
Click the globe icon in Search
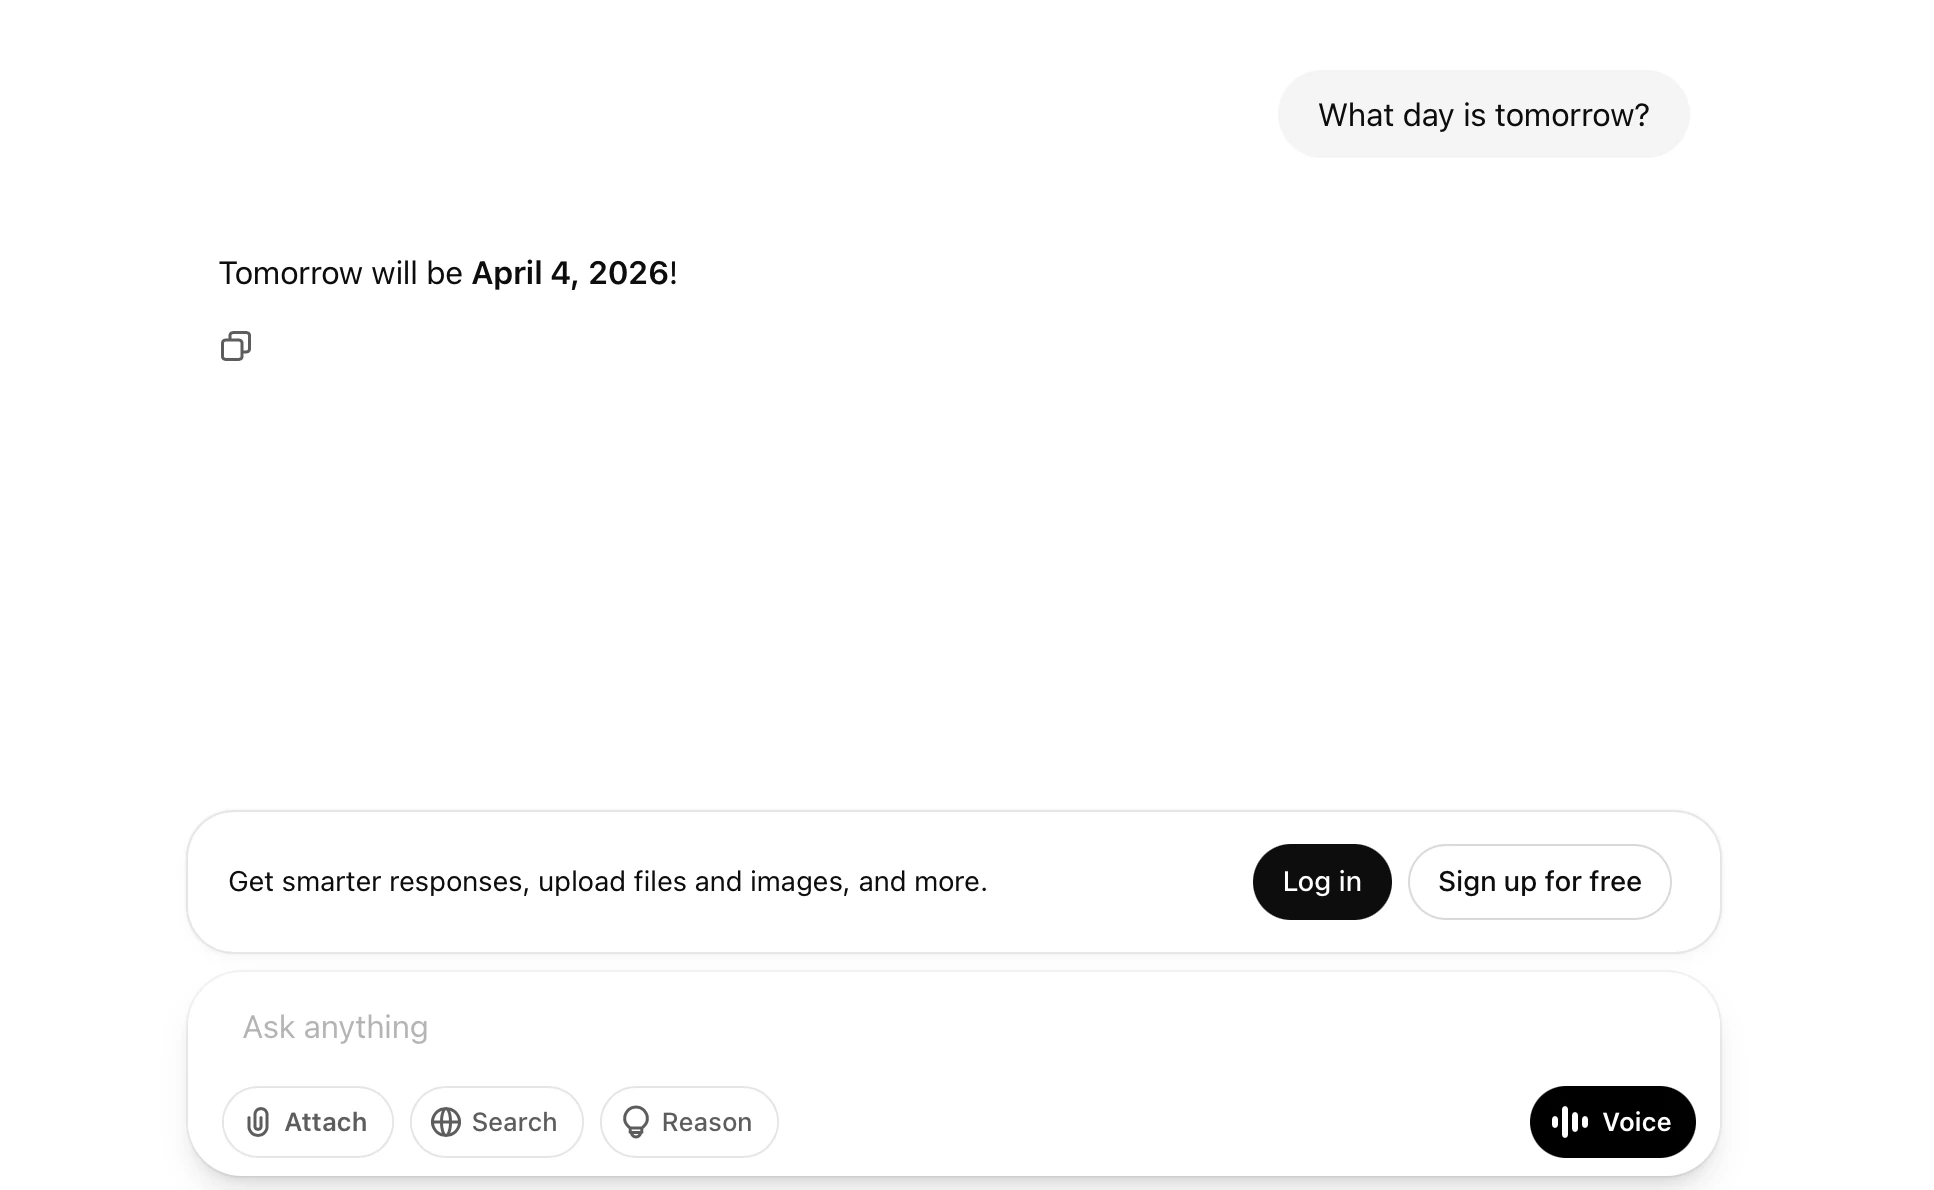coord(446,1122)
